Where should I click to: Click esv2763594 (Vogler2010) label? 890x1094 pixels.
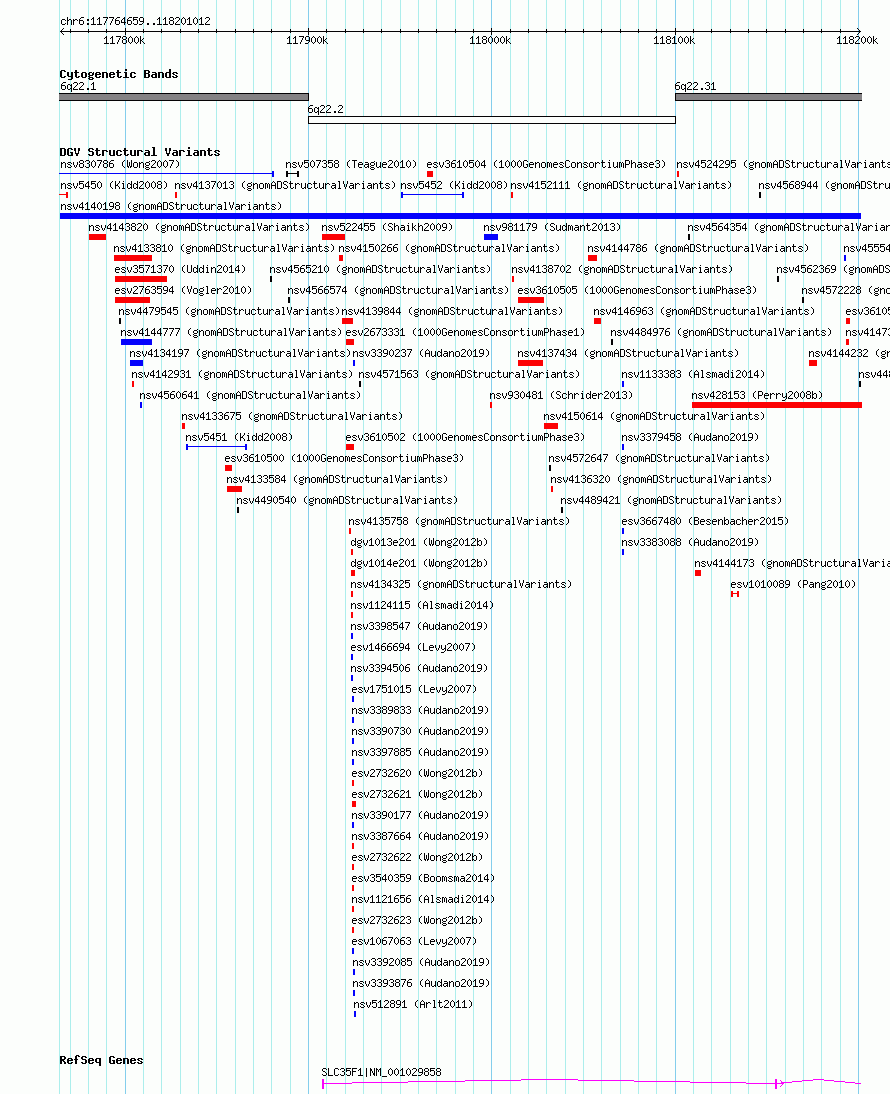183,290
